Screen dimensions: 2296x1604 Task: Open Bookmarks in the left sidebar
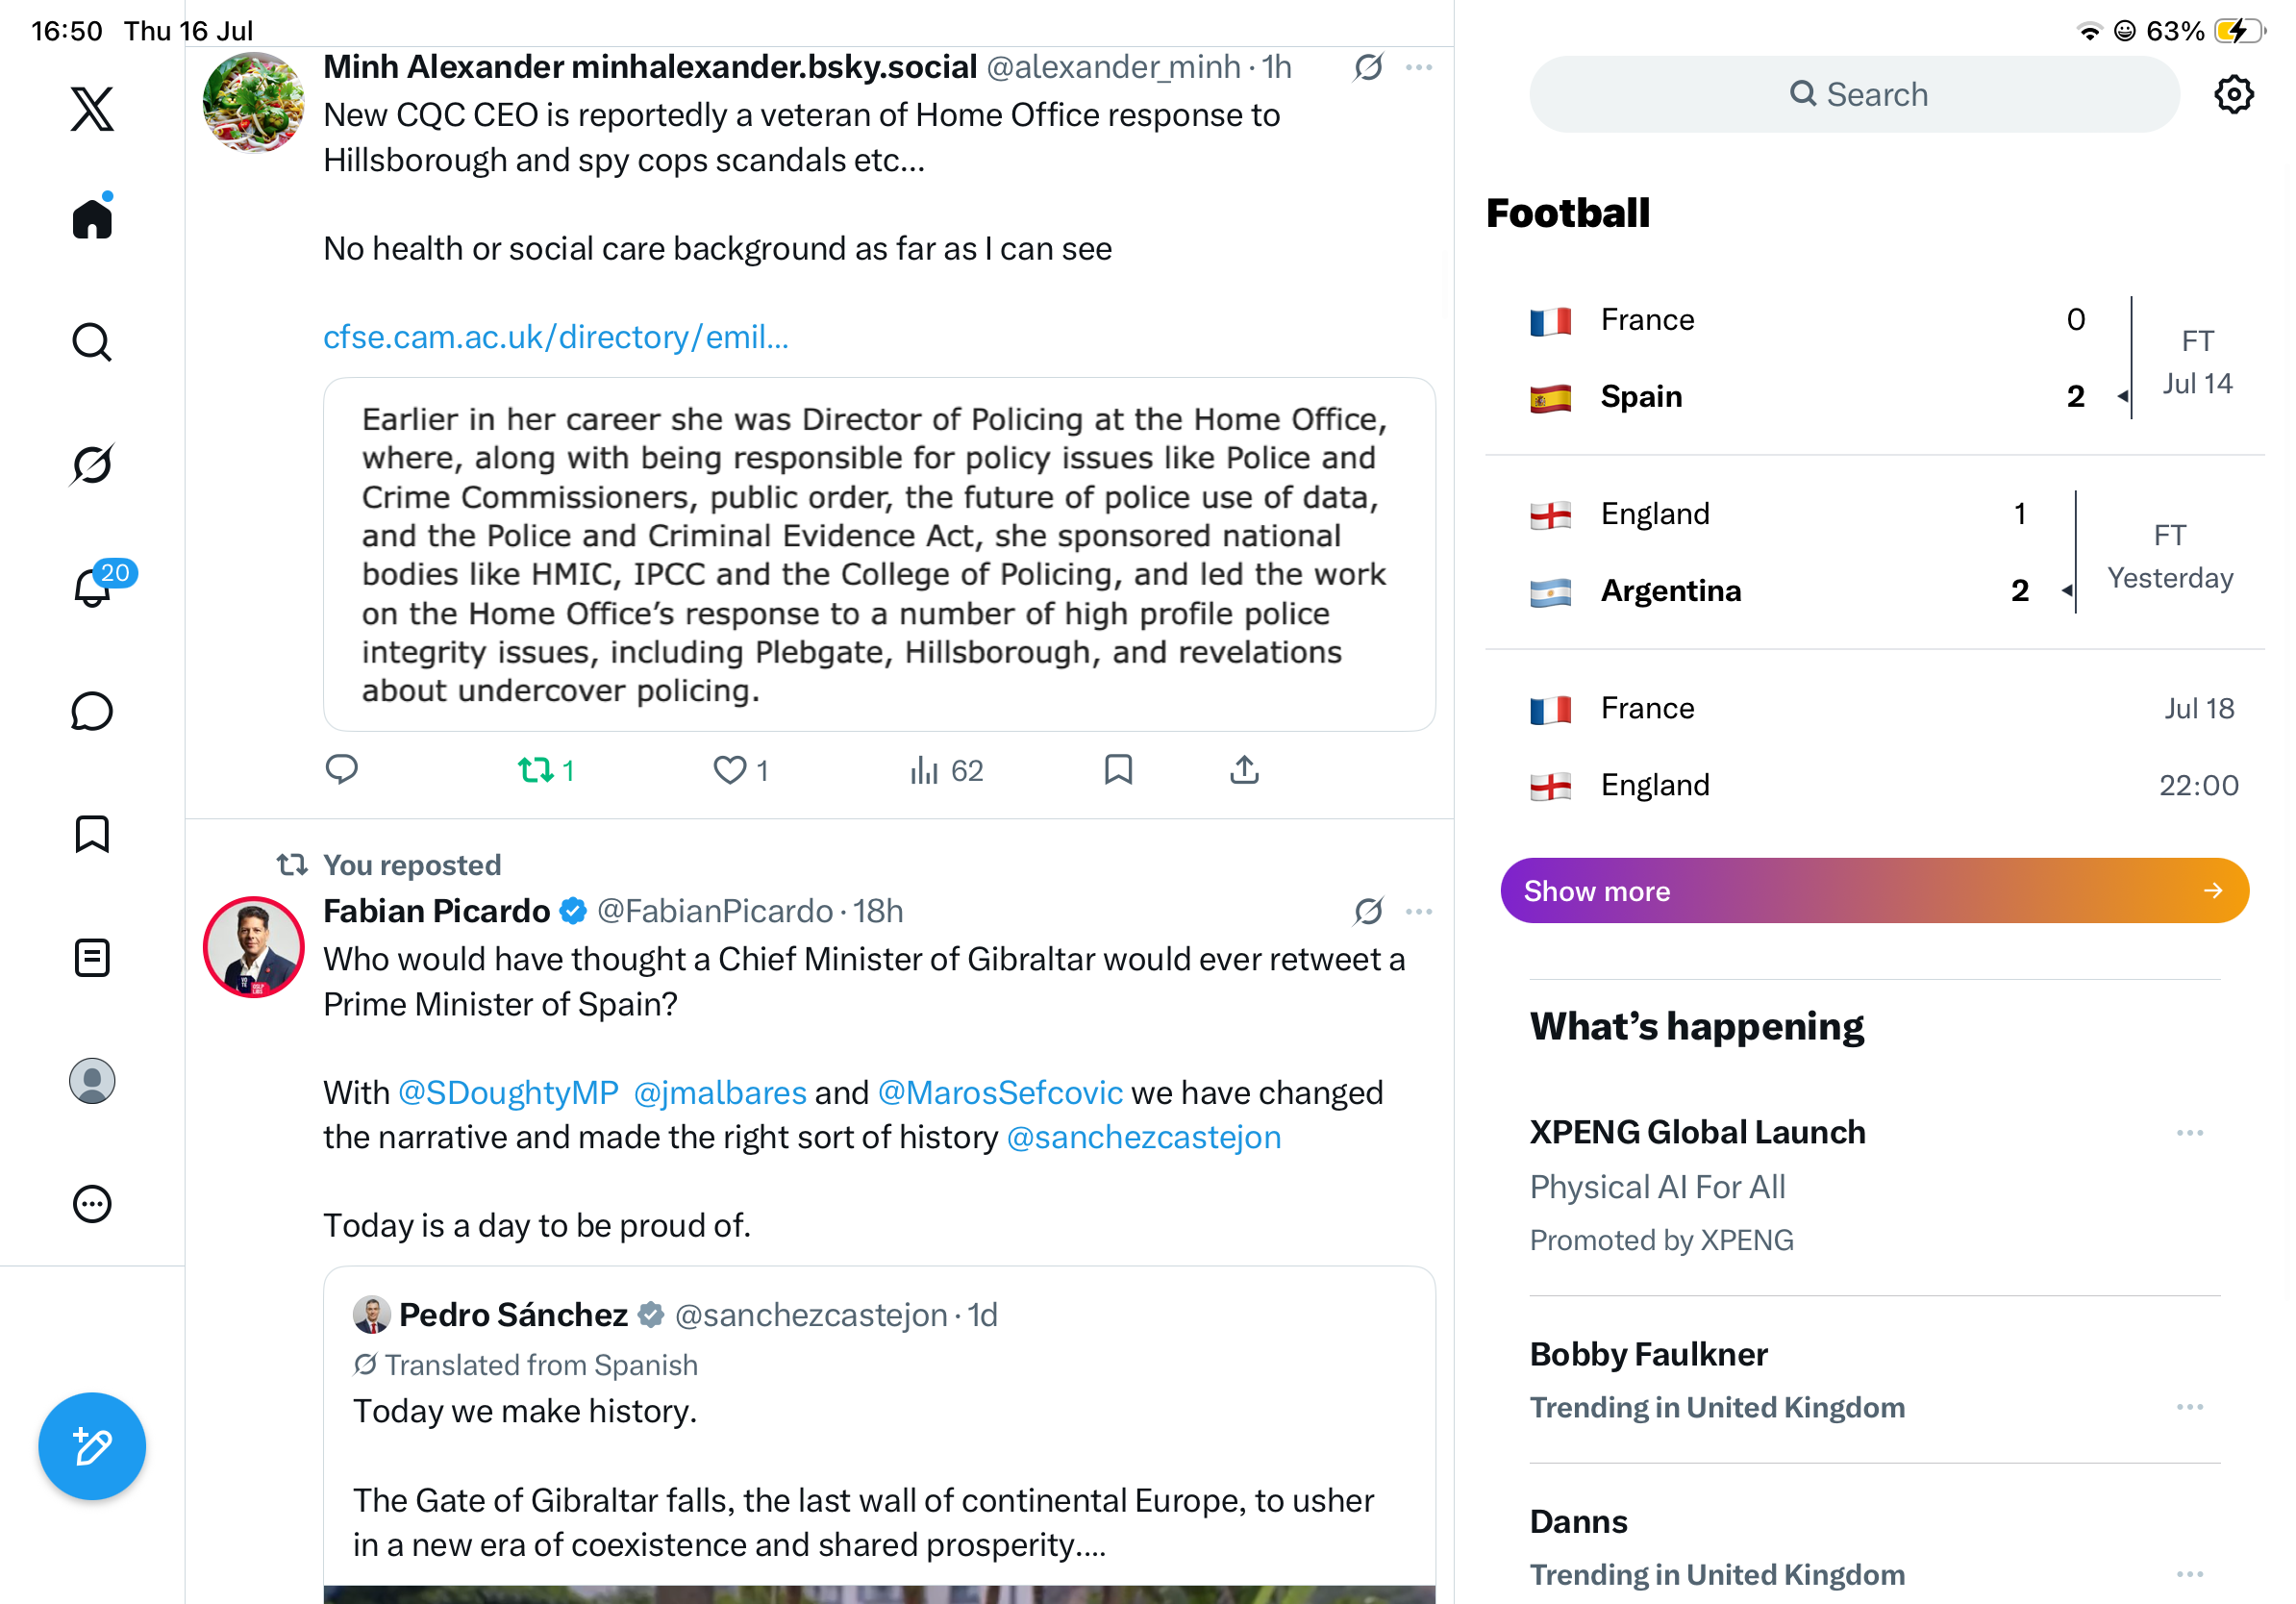tap(92, 834)
